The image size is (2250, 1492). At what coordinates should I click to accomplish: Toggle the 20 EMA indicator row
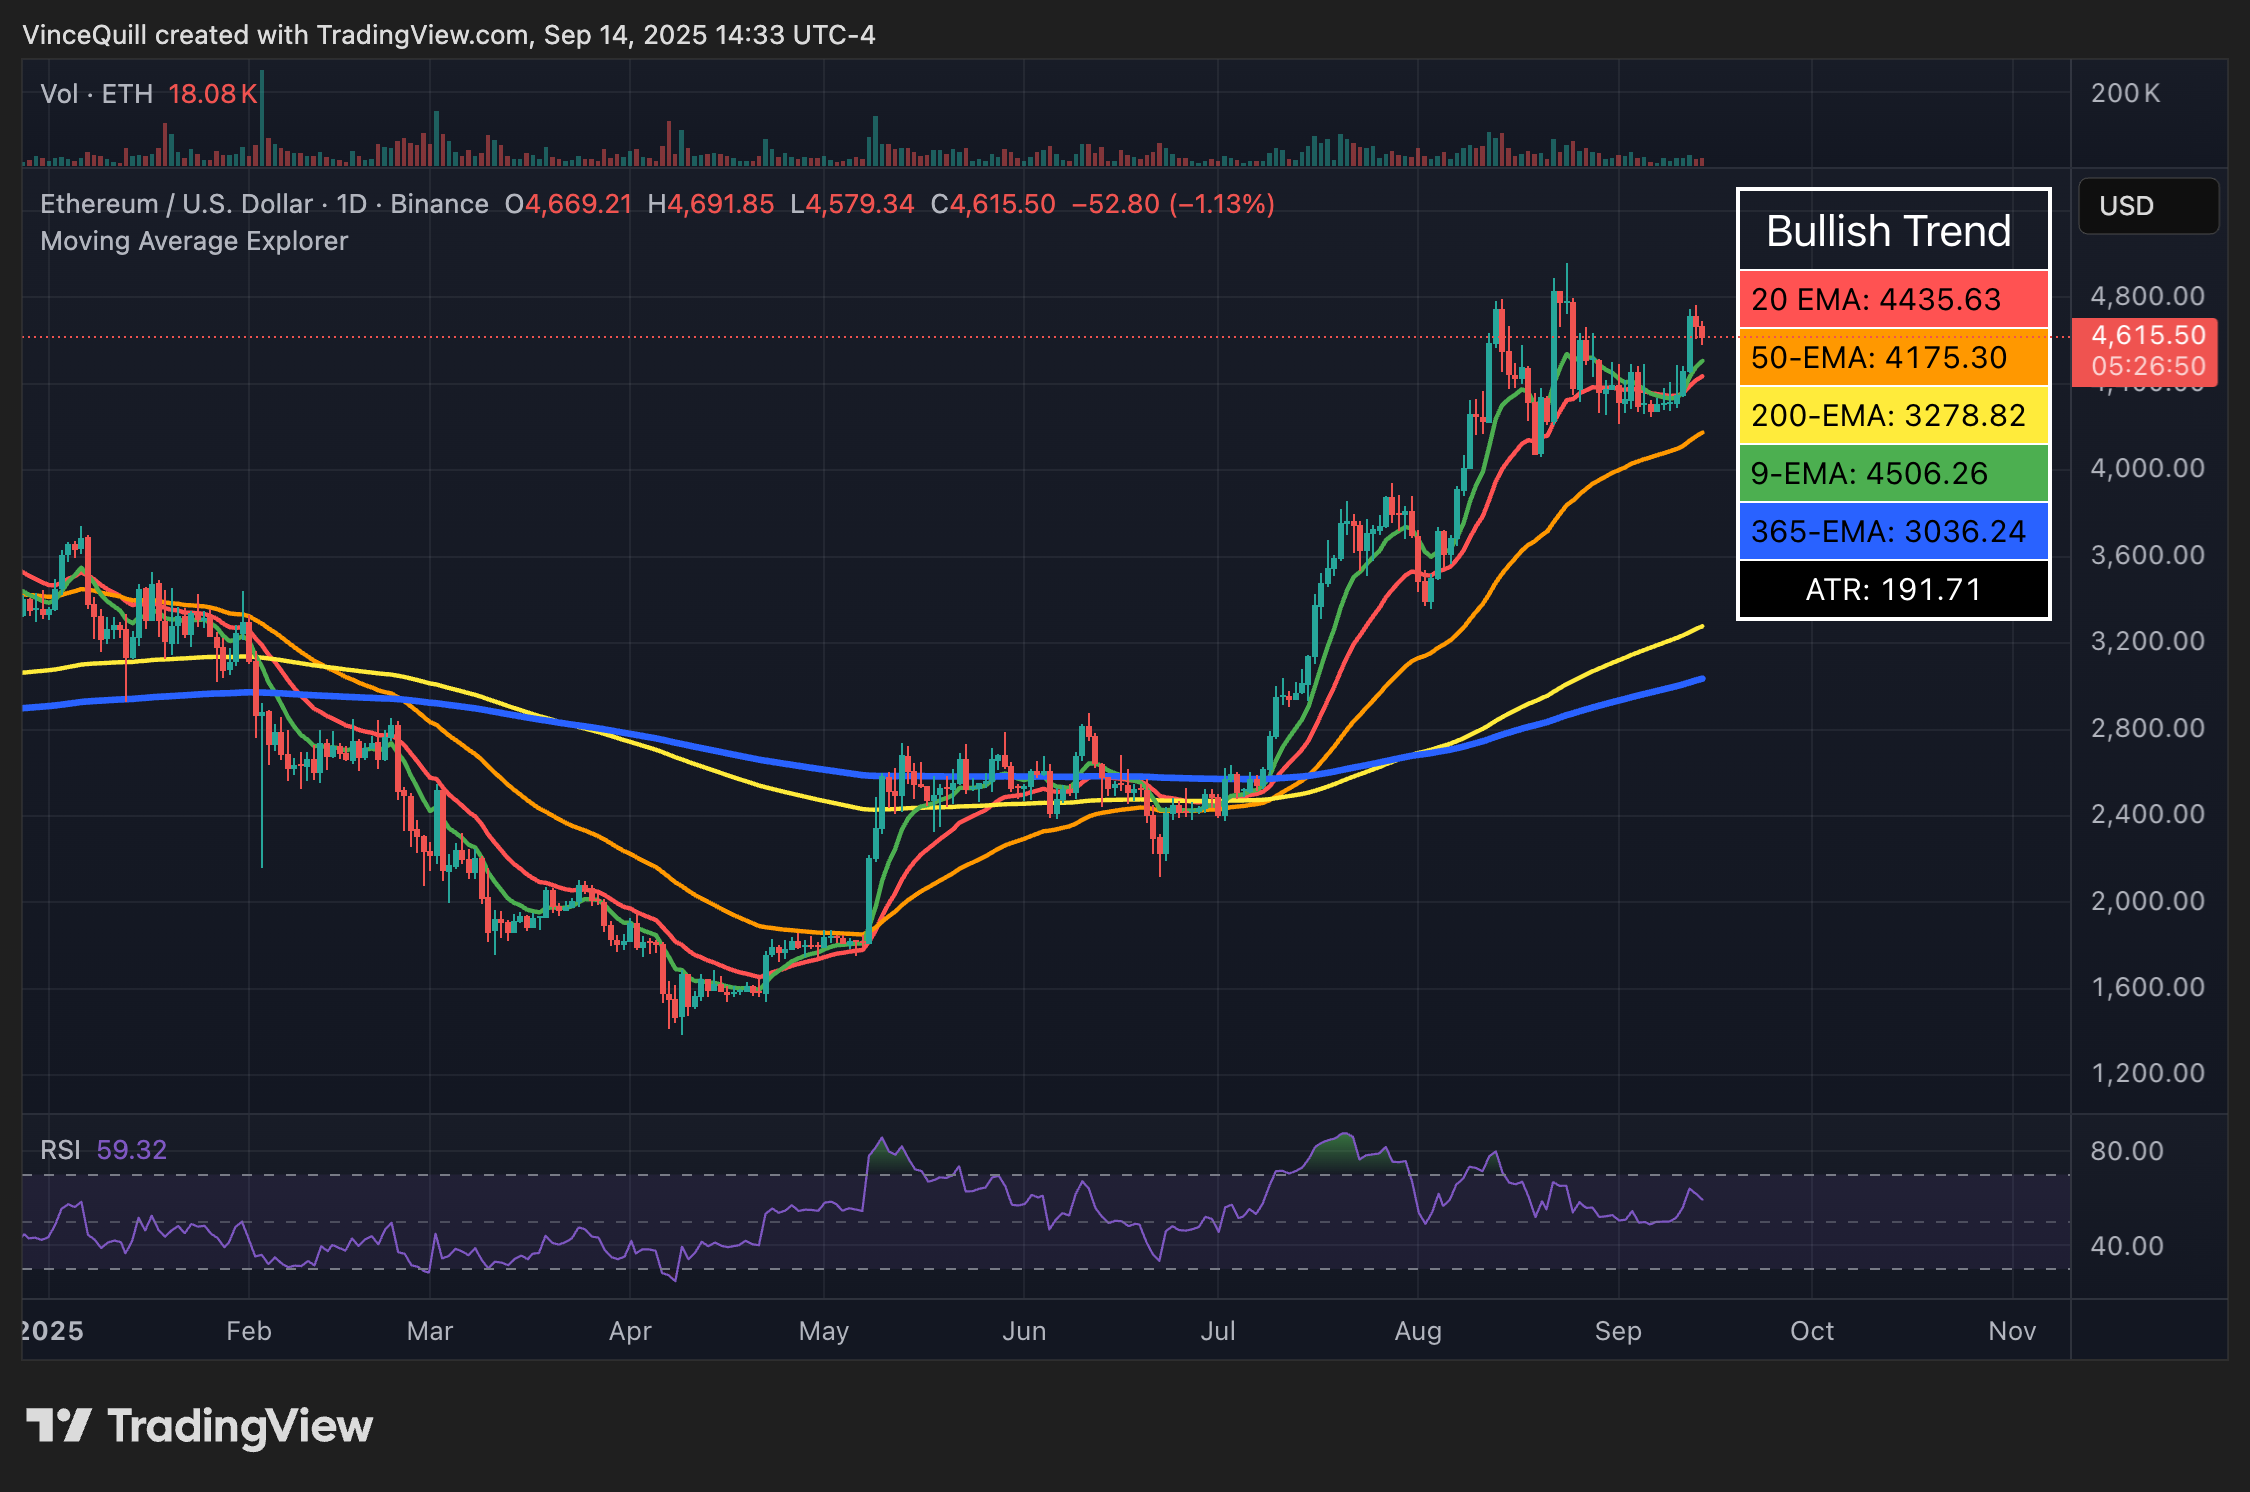[1893, 299]
